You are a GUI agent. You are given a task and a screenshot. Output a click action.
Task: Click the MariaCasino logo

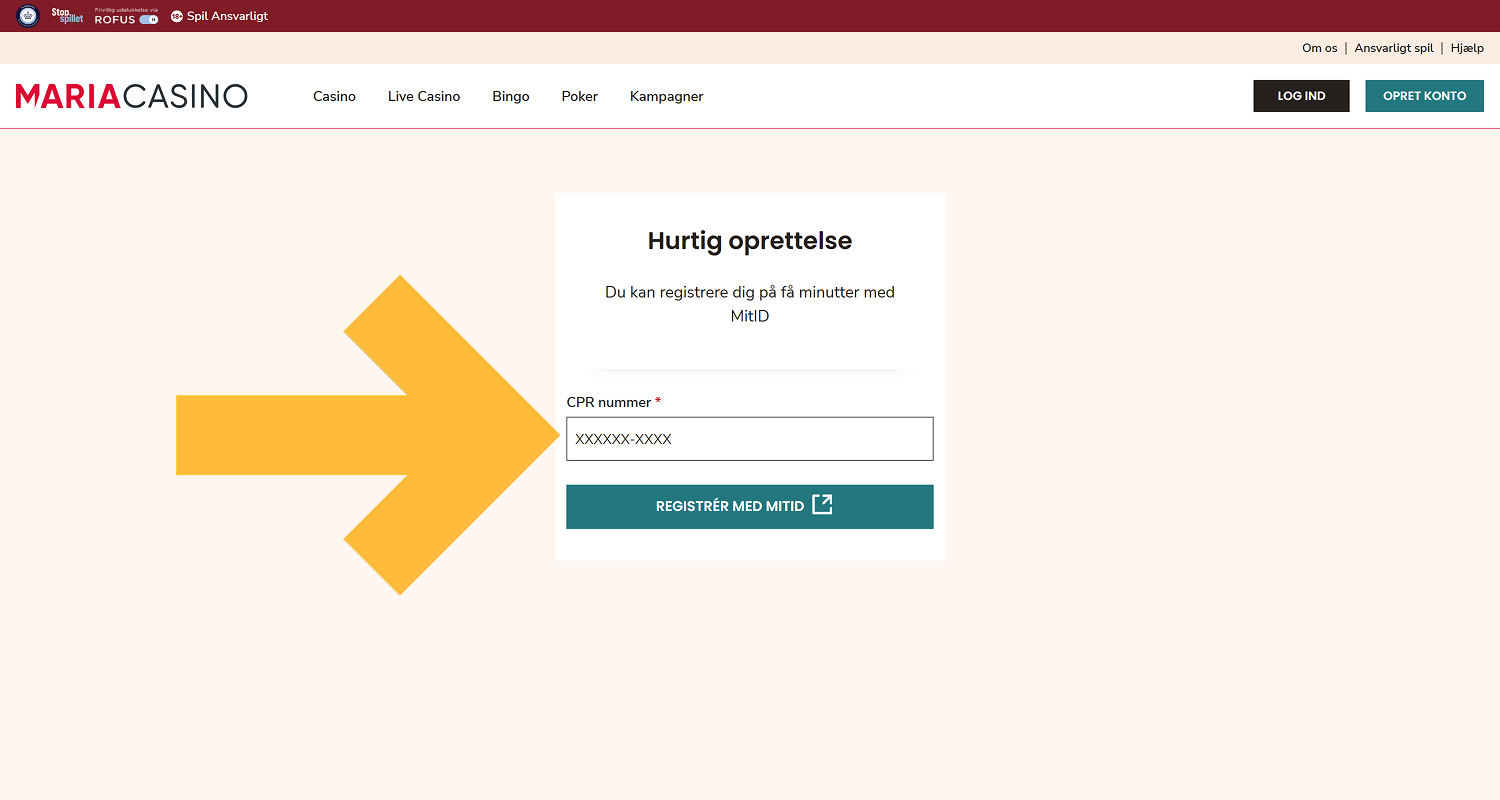pos(131,96)
